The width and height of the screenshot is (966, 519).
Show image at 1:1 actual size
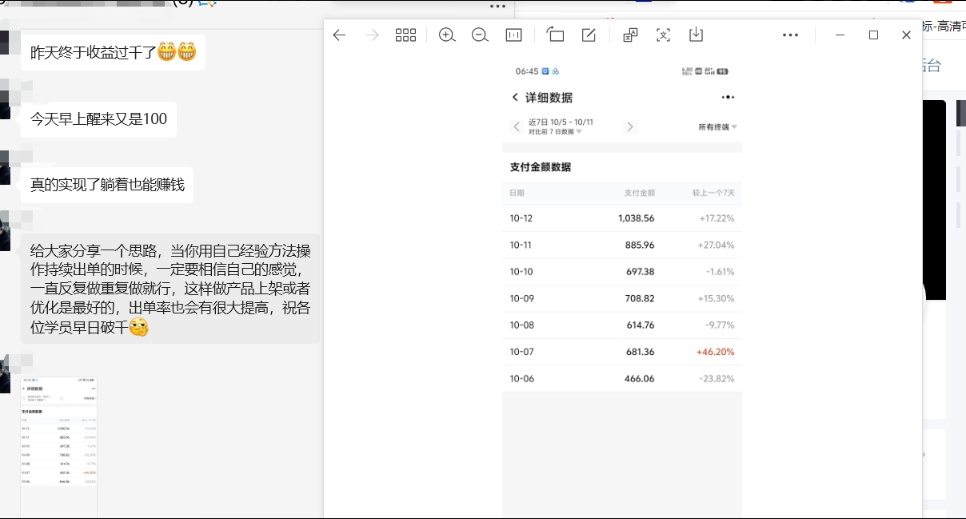pyautogui.click(x=514, y=35)
